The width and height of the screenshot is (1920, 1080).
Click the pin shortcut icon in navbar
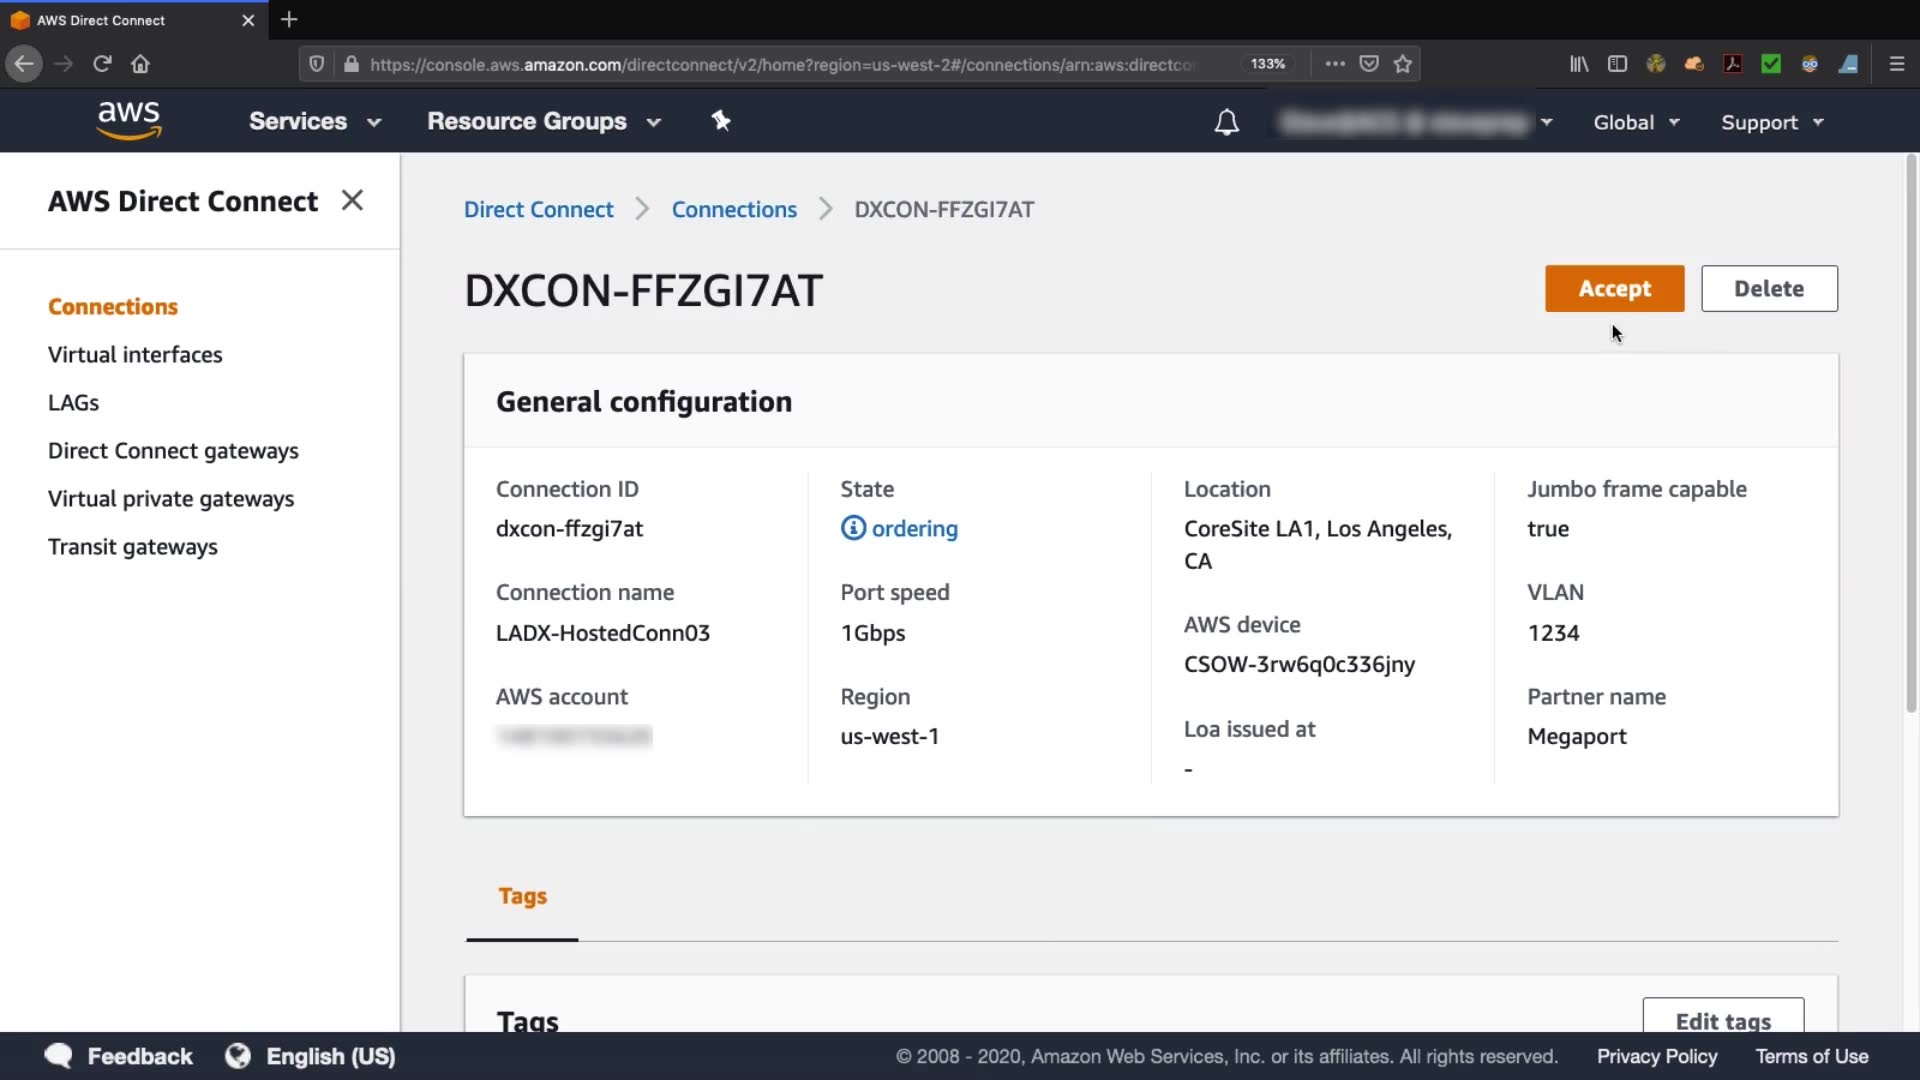pyautogui.click(x=720, y=121)
